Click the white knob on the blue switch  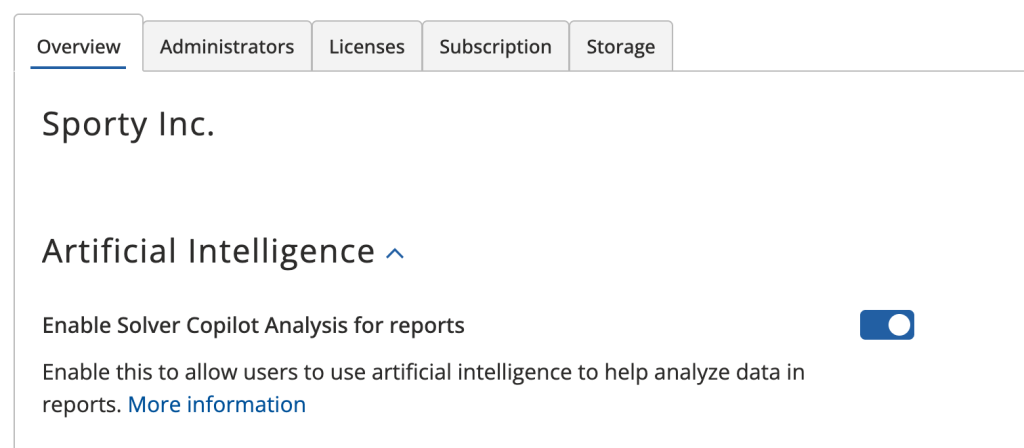tap(899, 325)
